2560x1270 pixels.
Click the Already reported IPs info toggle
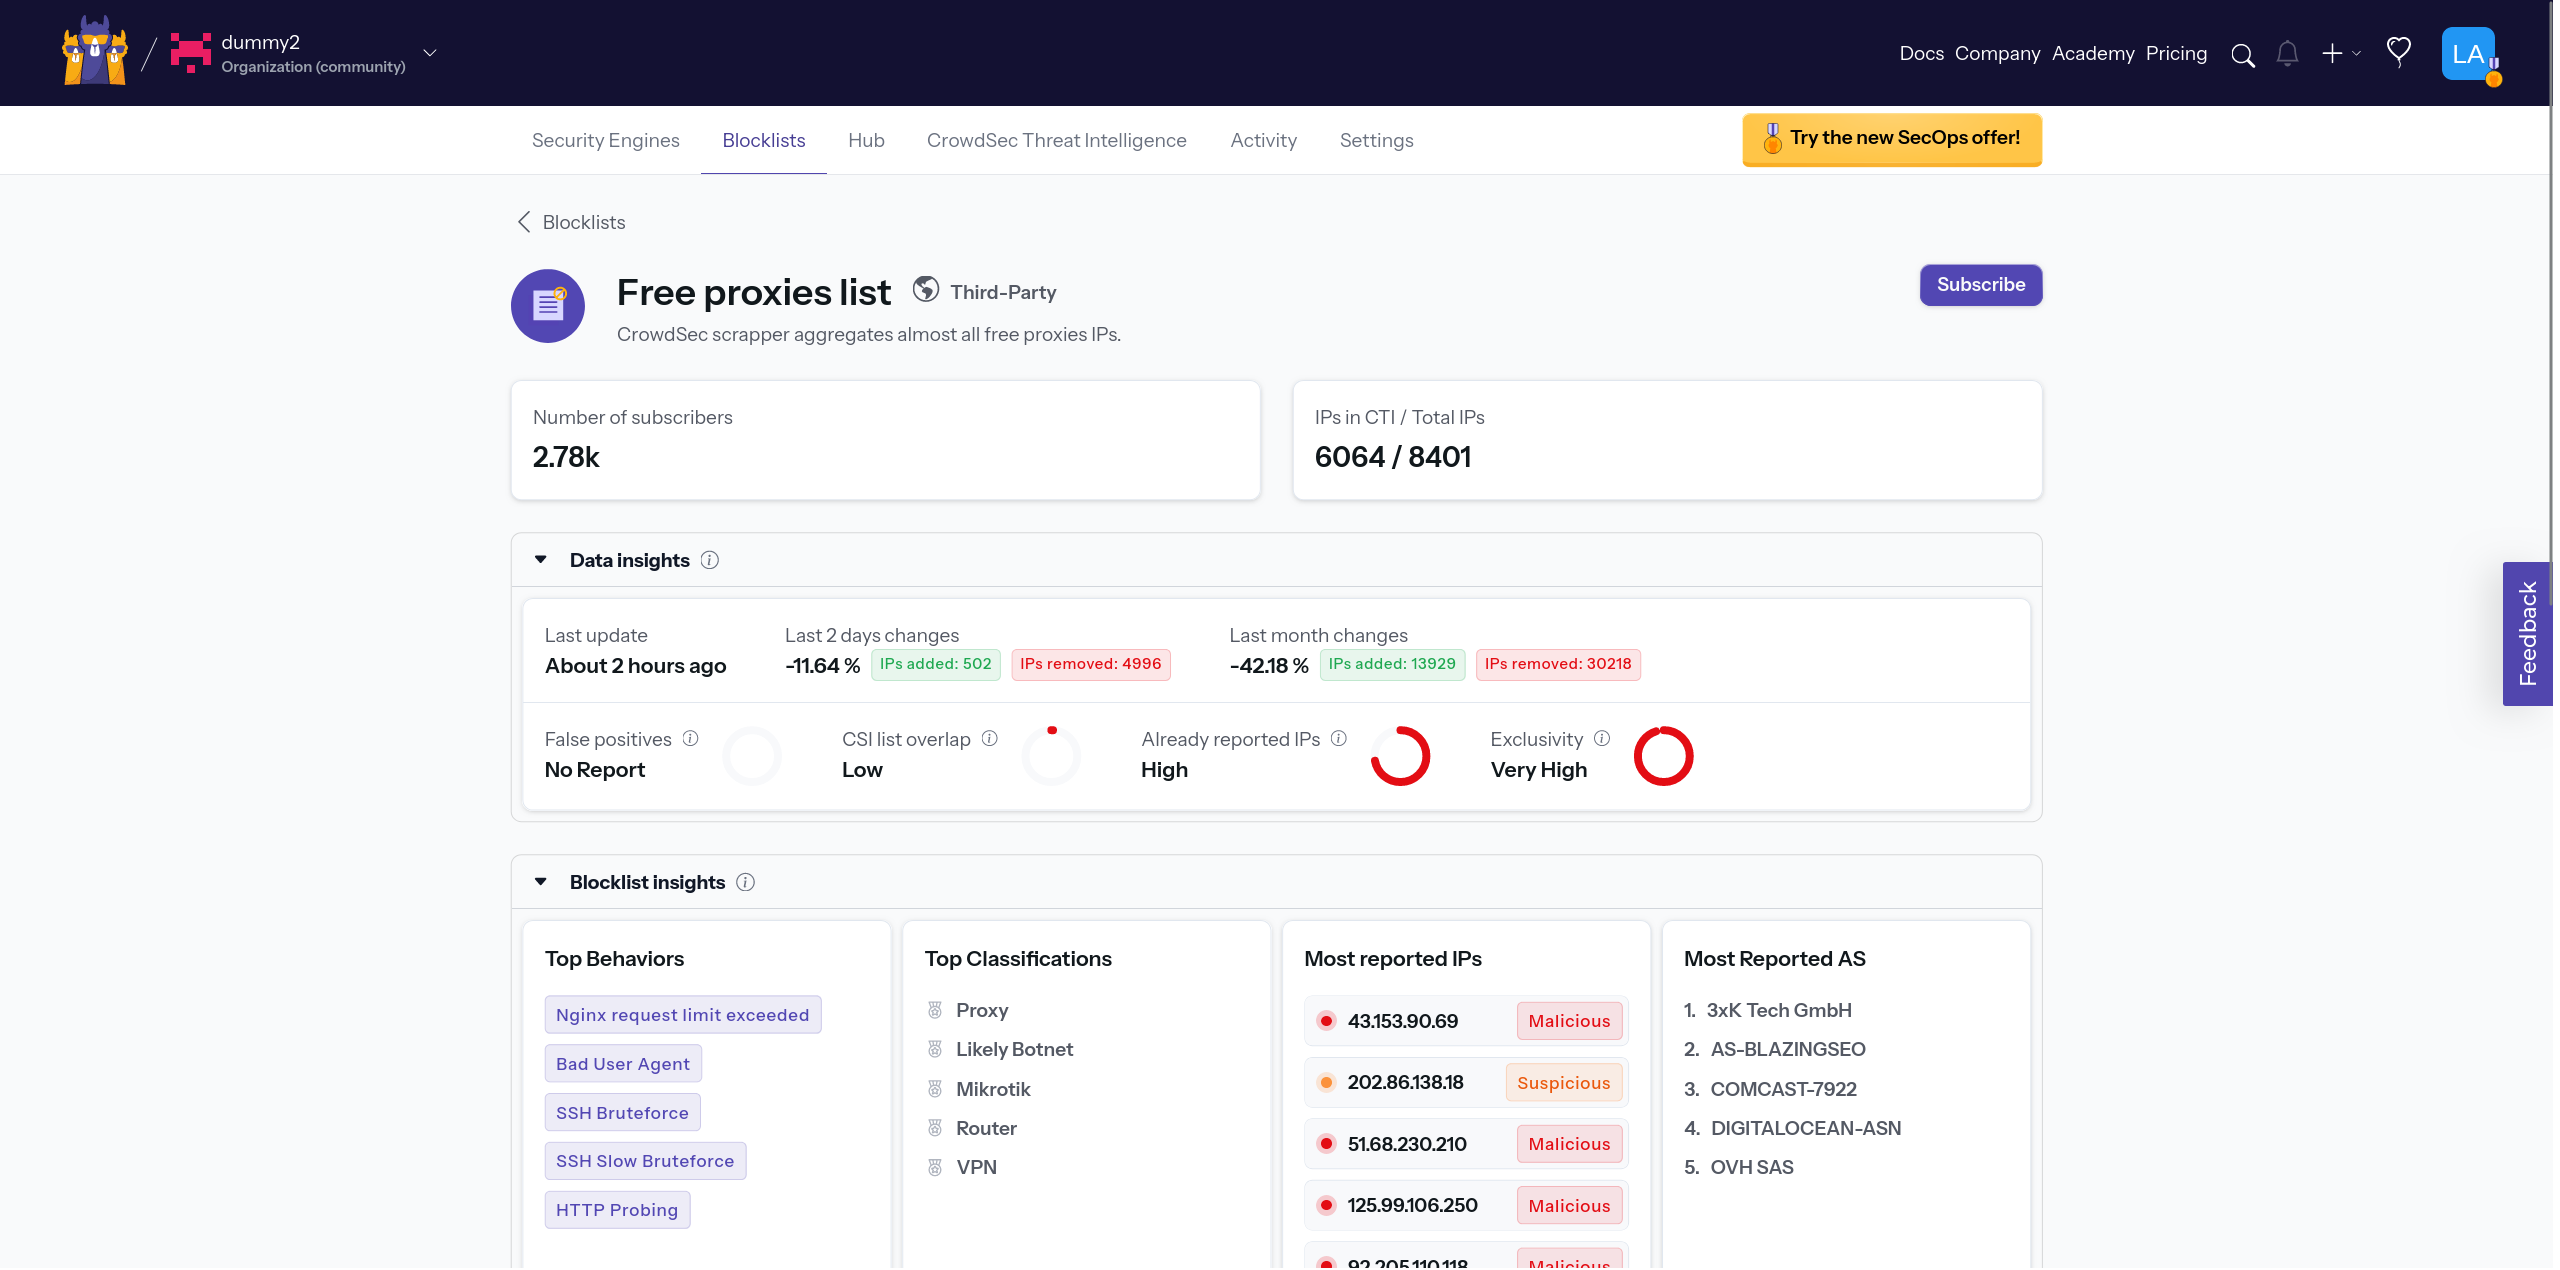point(1339,739)
